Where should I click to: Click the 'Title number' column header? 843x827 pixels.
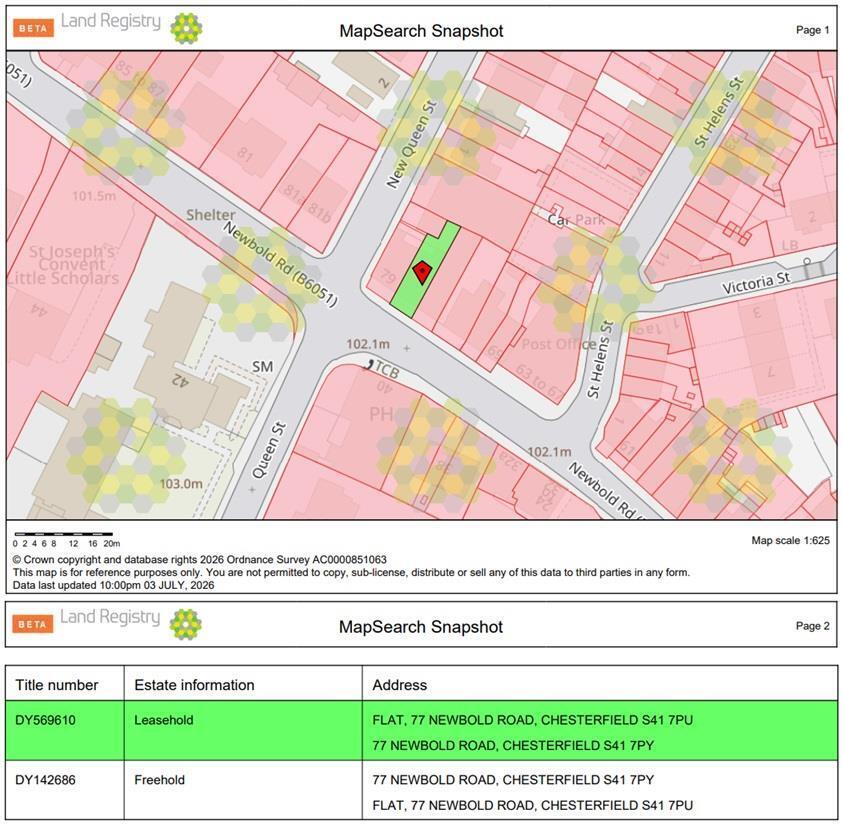coord(56,685)
